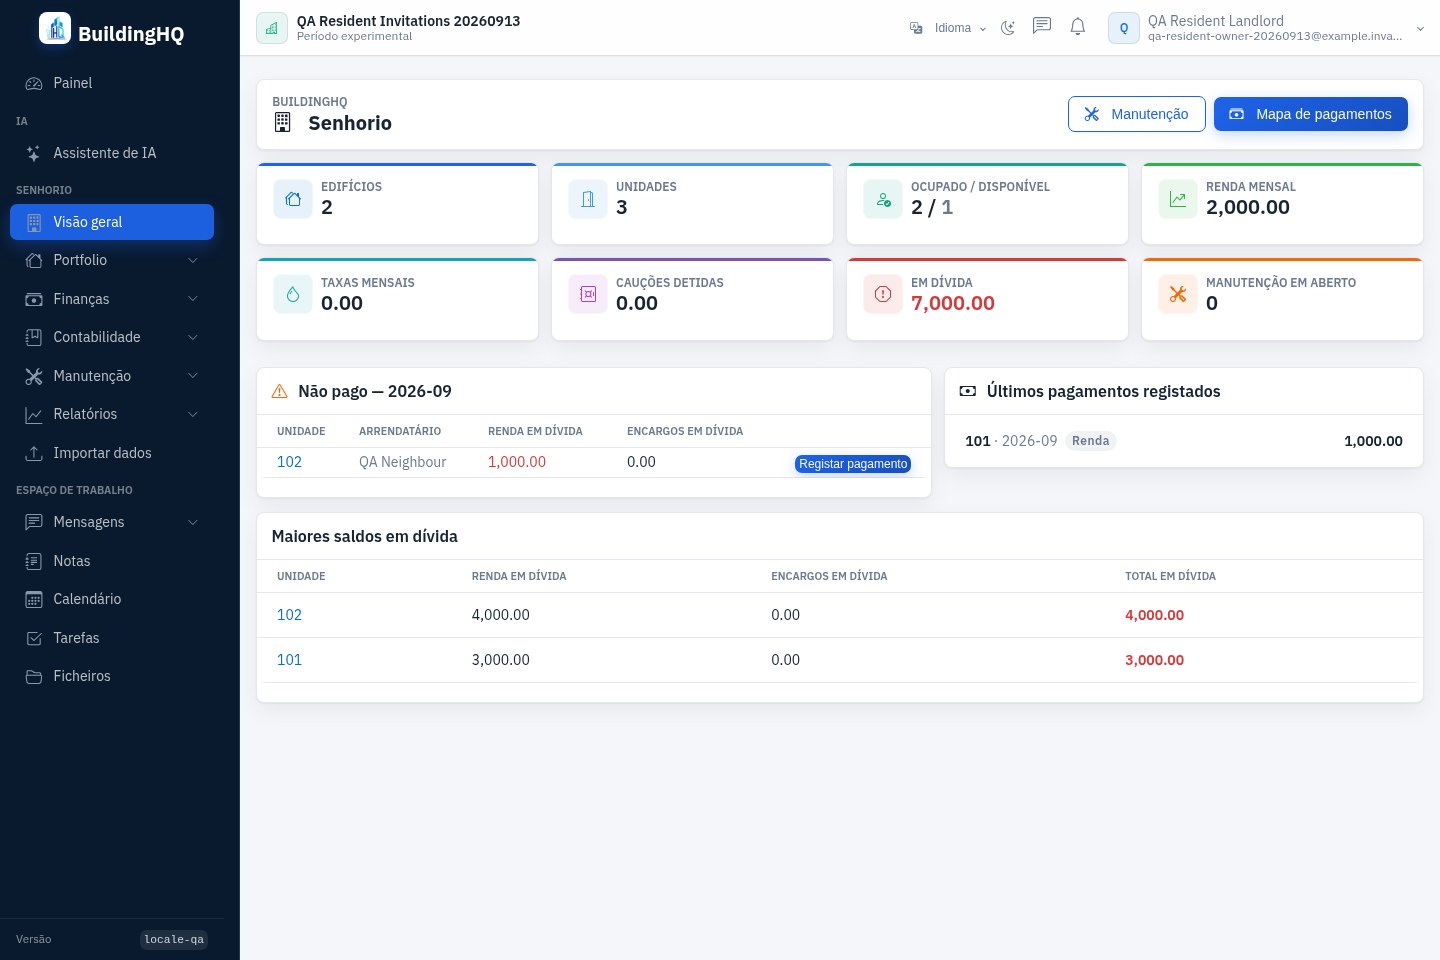Expand the Relatórios sidebar section
This screenshot has height=960, width=1440.
[x=112, y=414]
